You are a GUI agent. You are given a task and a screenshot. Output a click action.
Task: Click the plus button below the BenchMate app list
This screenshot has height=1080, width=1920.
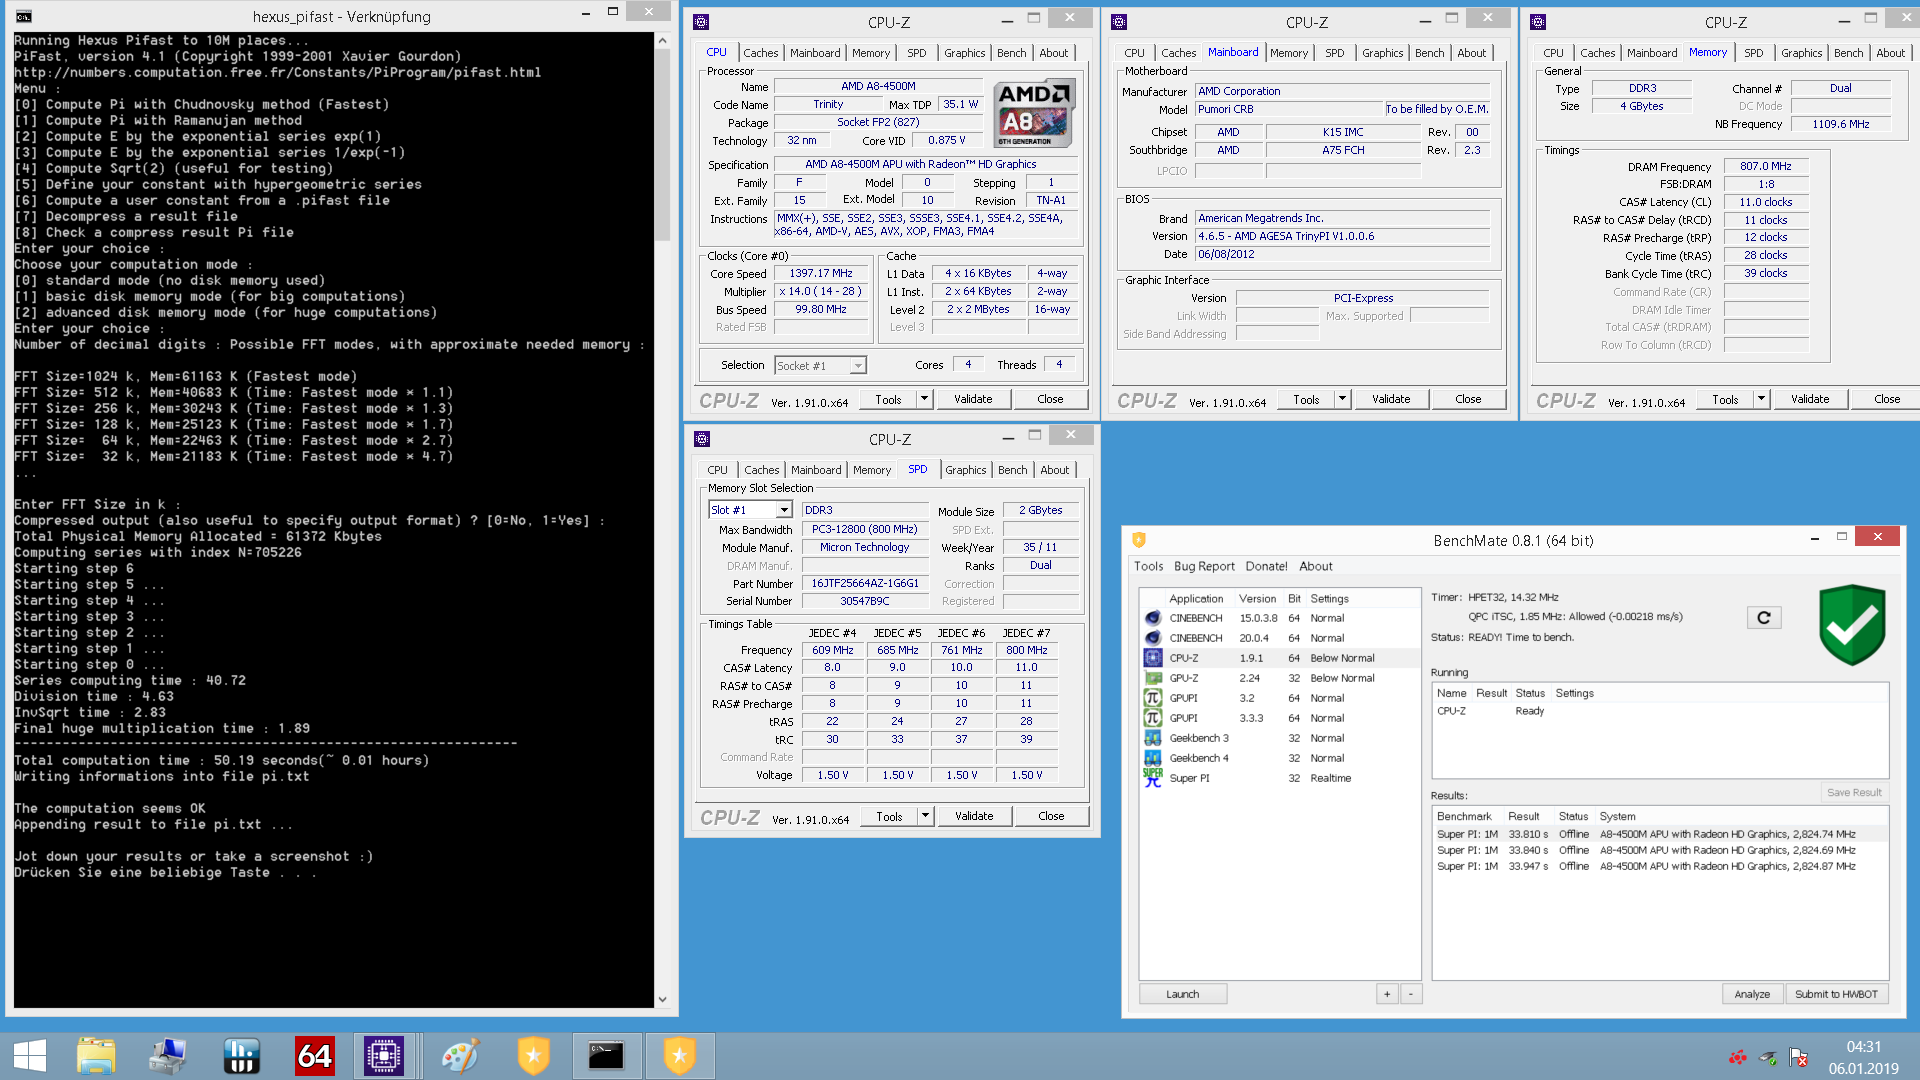(1387, 994)
